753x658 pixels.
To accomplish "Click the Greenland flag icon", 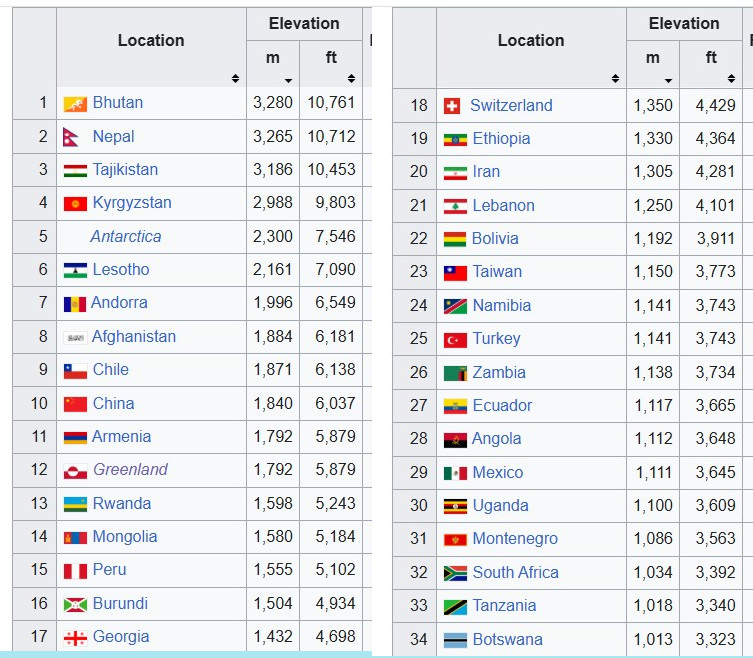I will [75, 470].
